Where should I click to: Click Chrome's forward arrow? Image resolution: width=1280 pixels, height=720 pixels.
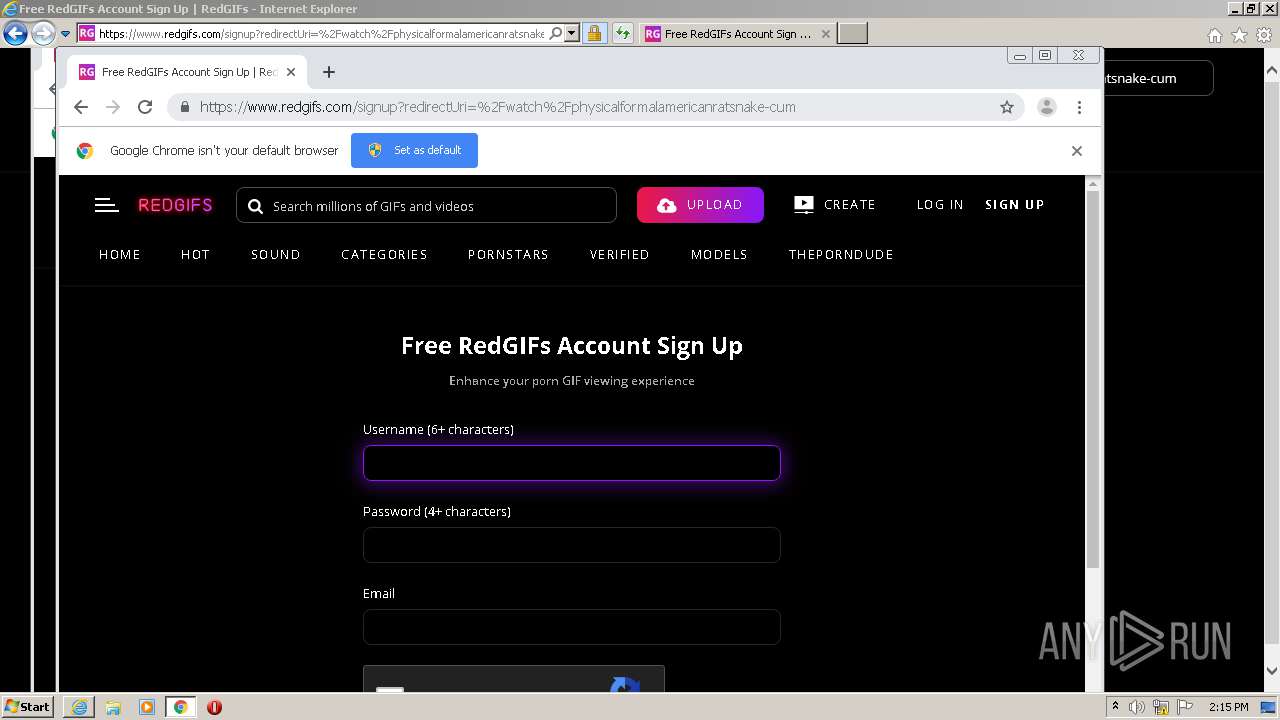pos(113,107)
